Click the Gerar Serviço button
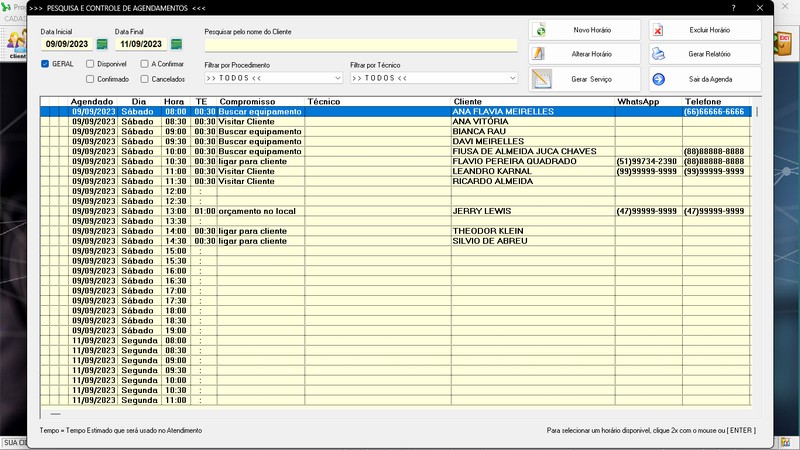 (585, 79)
